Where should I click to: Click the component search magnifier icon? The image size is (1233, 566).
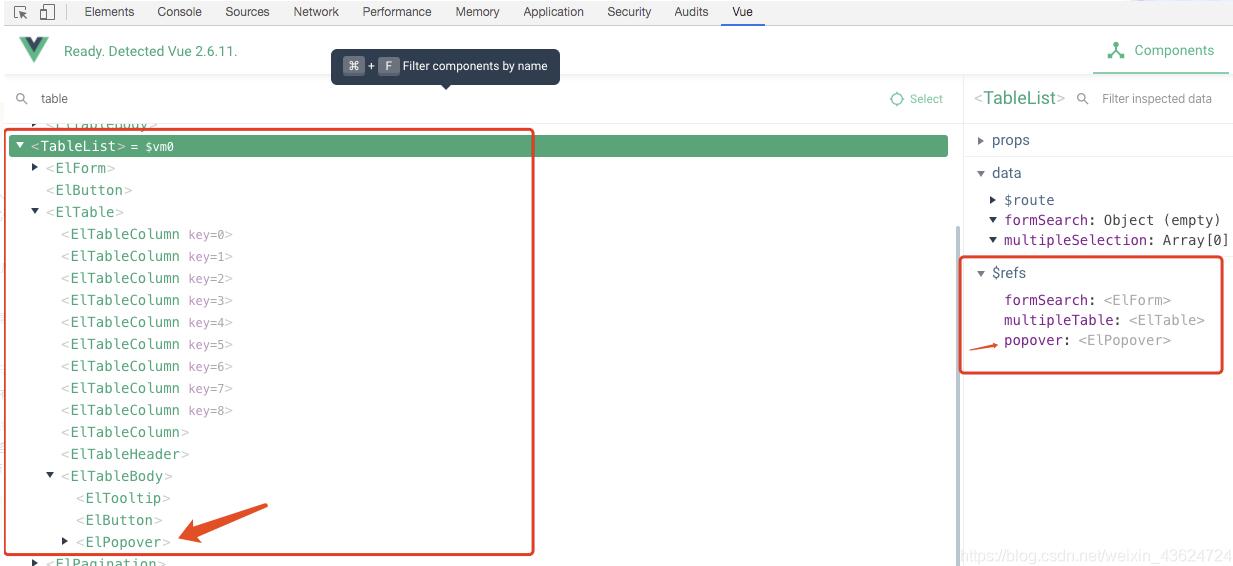[x=22, y=99]
